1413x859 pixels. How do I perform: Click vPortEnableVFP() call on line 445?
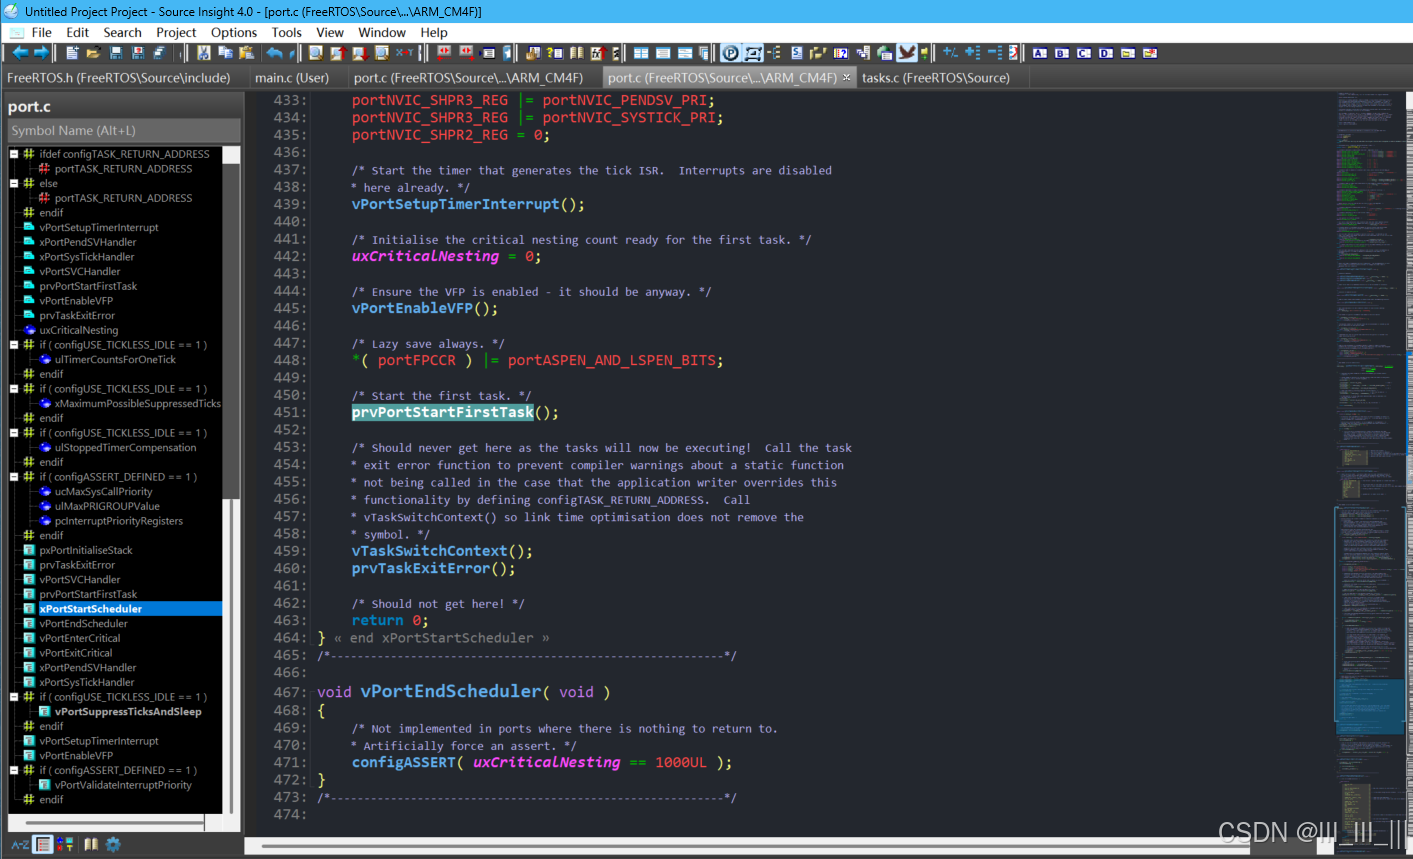click(x=425, y=308)
